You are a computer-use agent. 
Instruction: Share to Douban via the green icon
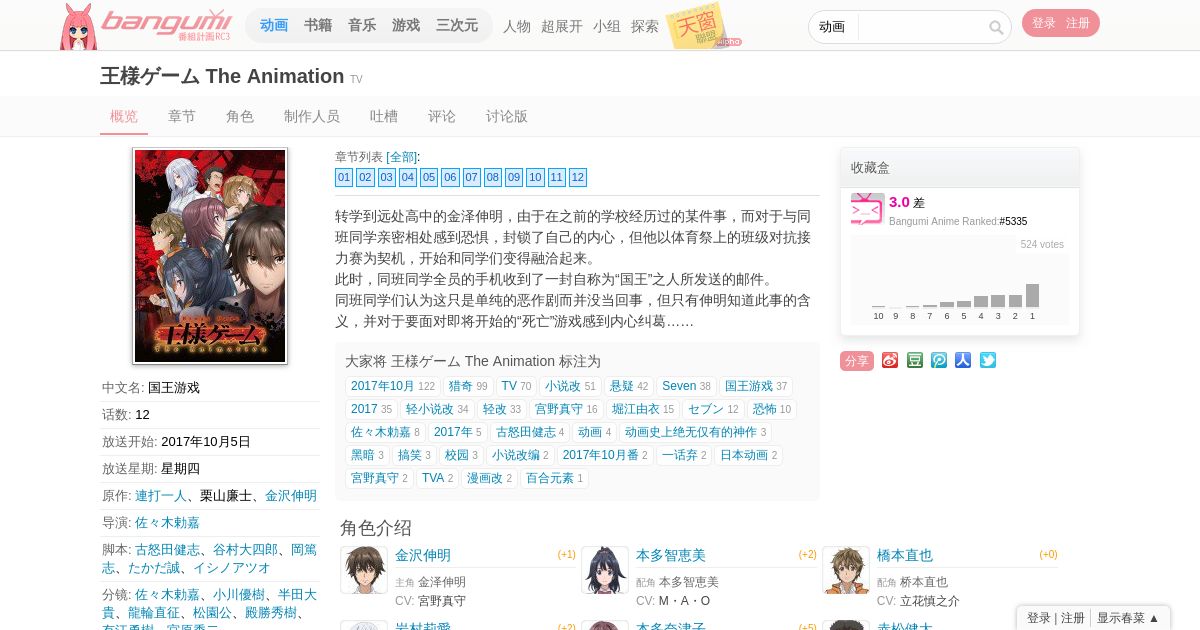click(x=915, y=360)
